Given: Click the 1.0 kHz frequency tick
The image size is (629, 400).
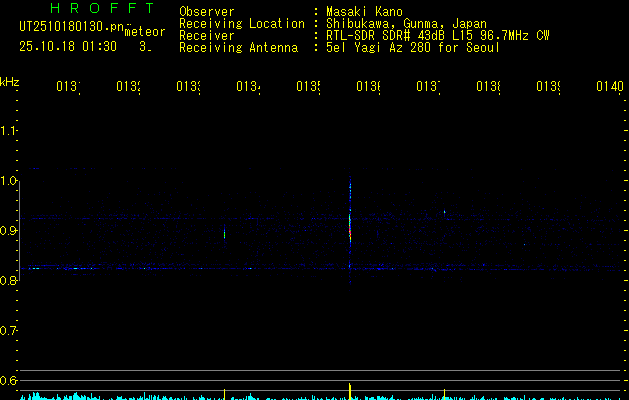Looking at the screenshot, I should 9,181.
